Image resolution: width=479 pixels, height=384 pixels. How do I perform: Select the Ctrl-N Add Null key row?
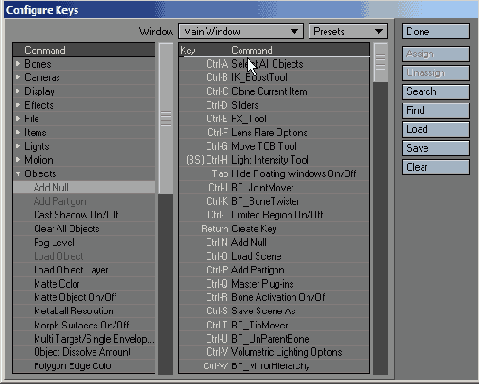274,242
